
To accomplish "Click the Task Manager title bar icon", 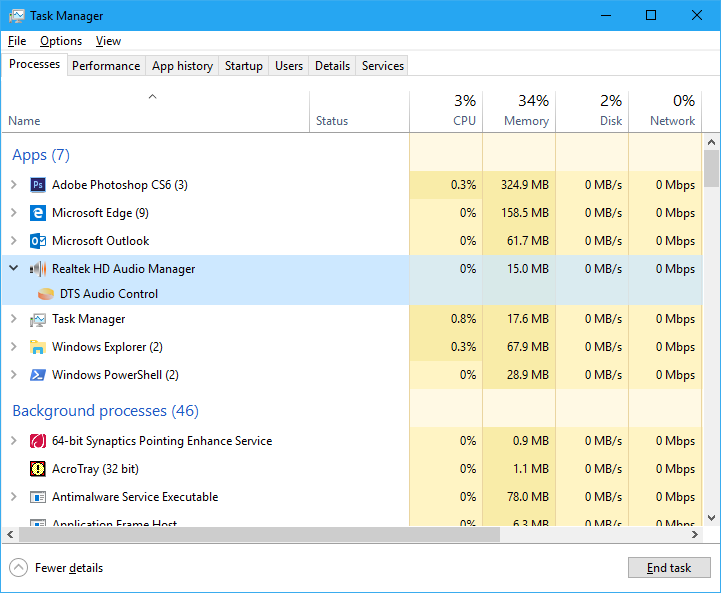I will click(17, 16).
